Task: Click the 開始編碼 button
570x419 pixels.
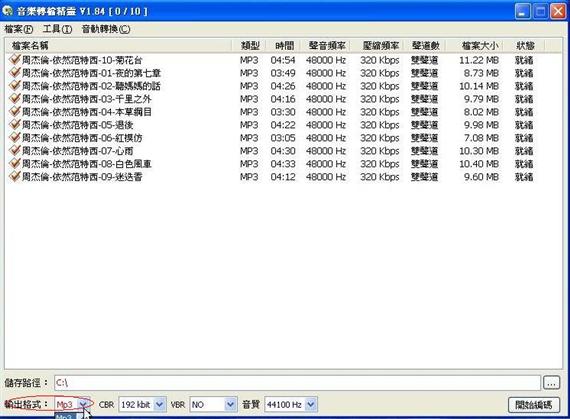Action: (x=534, y=404)
